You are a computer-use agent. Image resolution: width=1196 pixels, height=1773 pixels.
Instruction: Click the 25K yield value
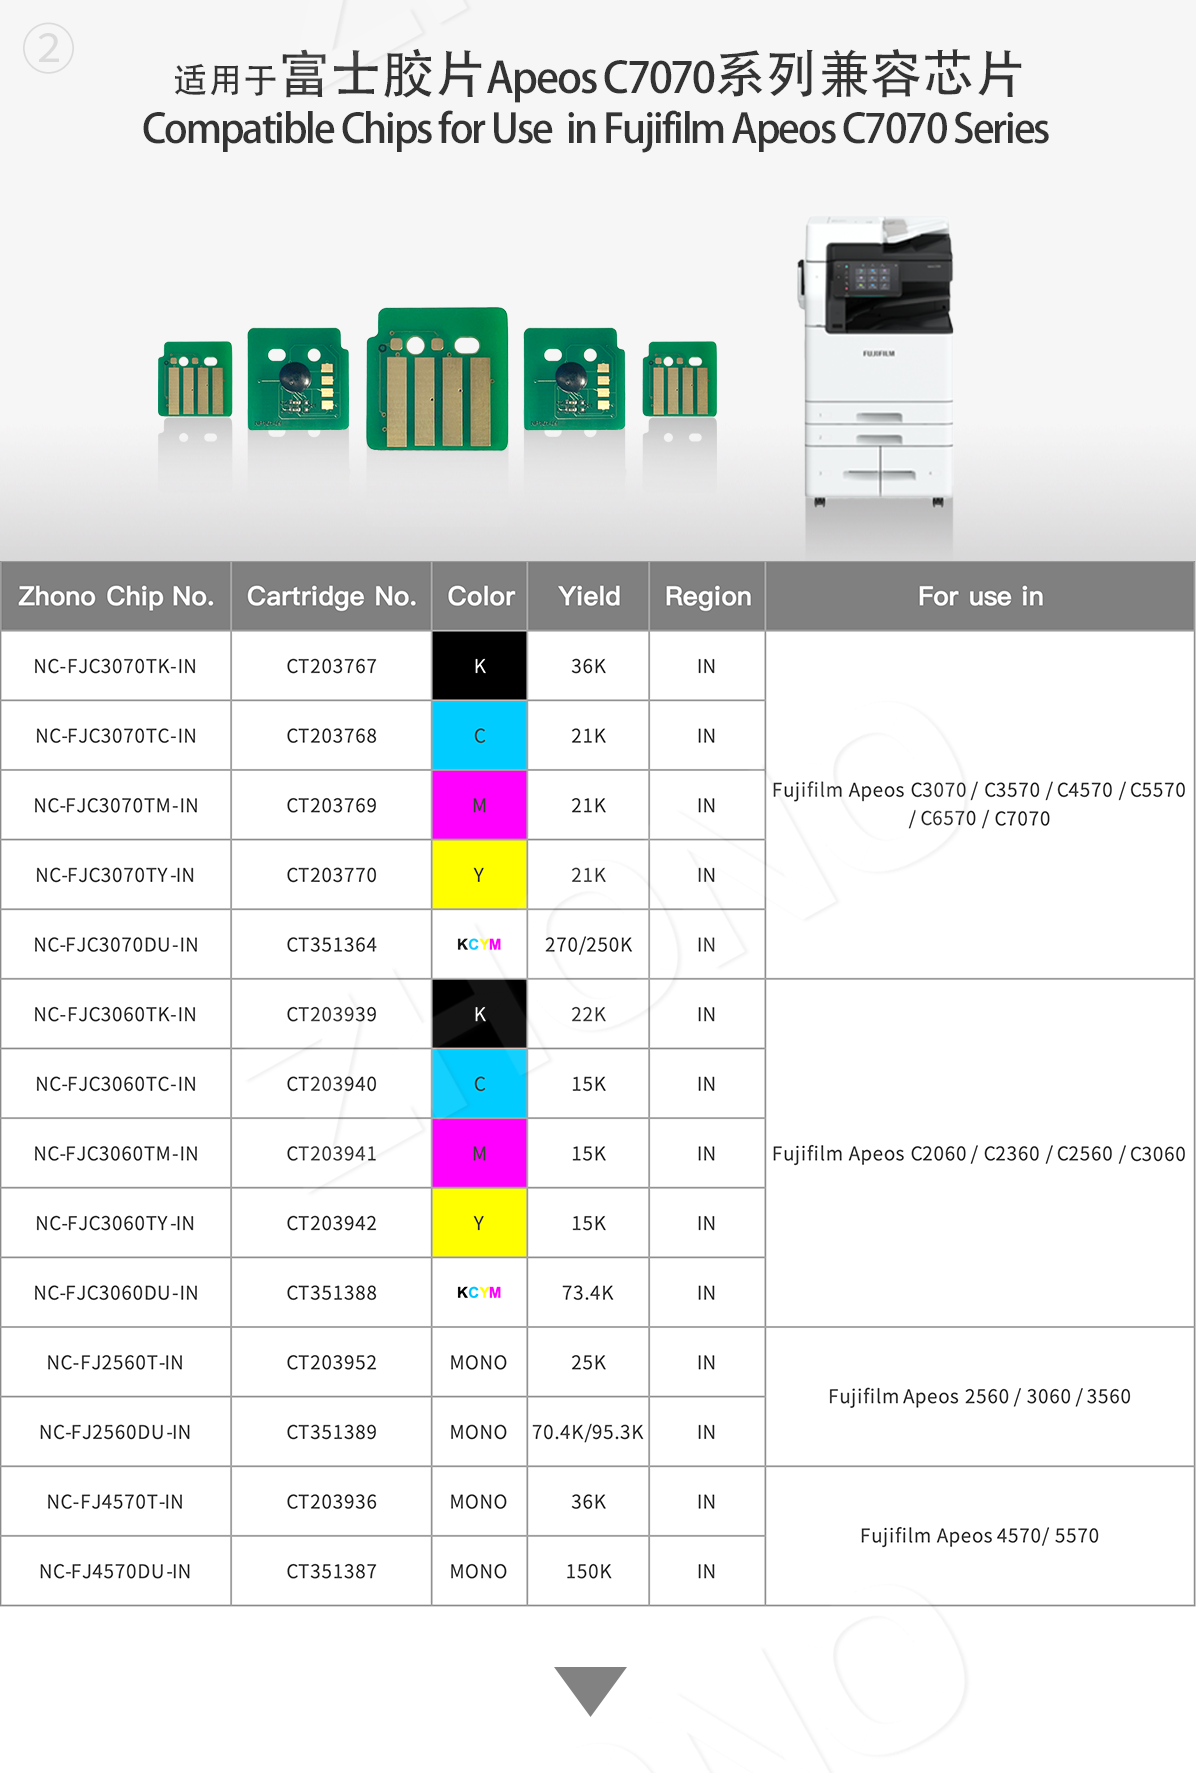tap(588, 1362)
